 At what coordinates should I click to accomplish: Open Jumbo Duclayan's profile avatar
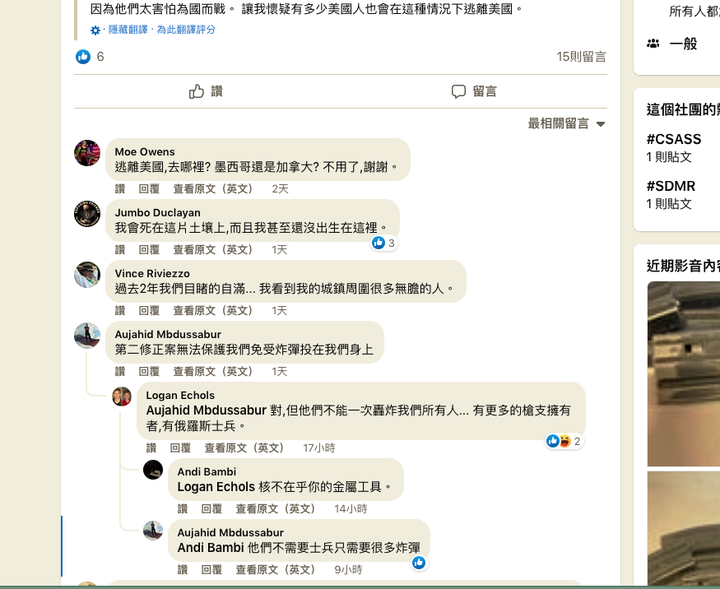tap(87, 214)
